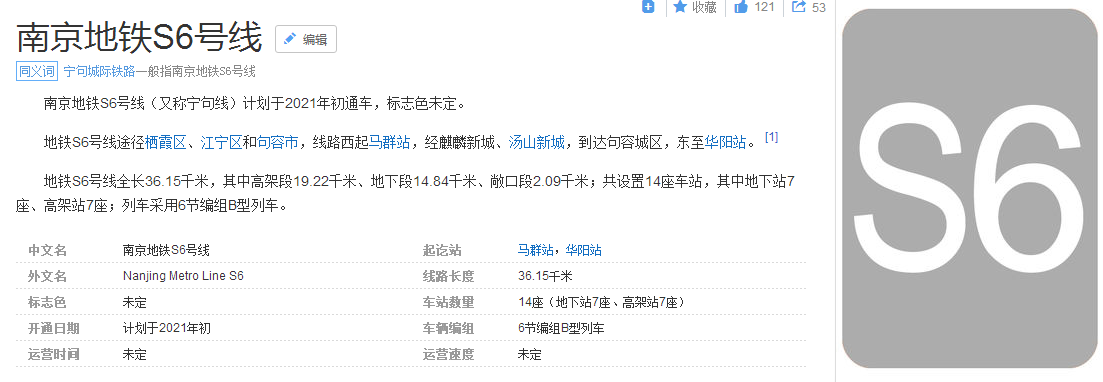Click the 编辑 edit button
This screenshot has width=1103, height=382.
coord(305,39)
